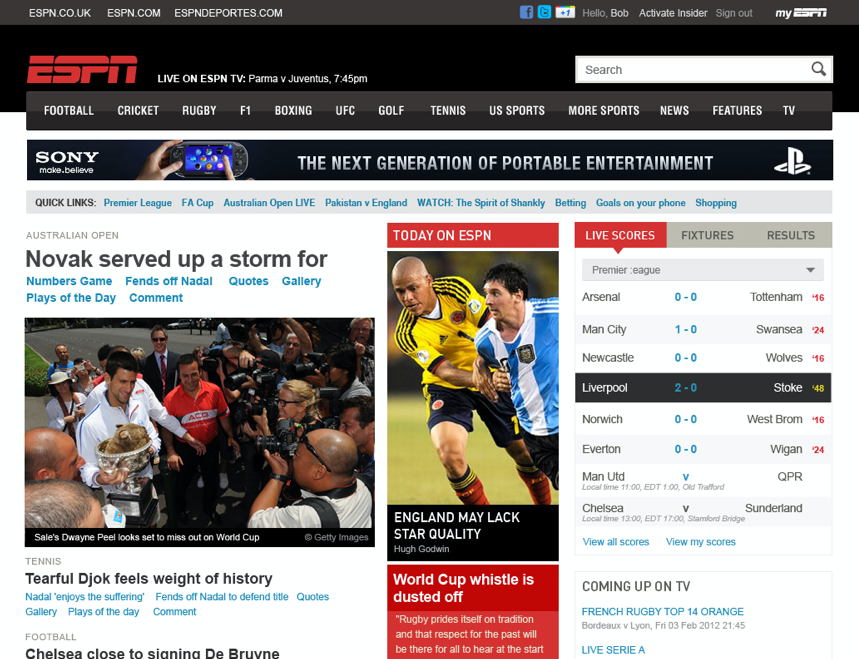This screenshot has width=859, height=659.
Task: Click the Facebook icon in top bar
Action: [526, 12]
